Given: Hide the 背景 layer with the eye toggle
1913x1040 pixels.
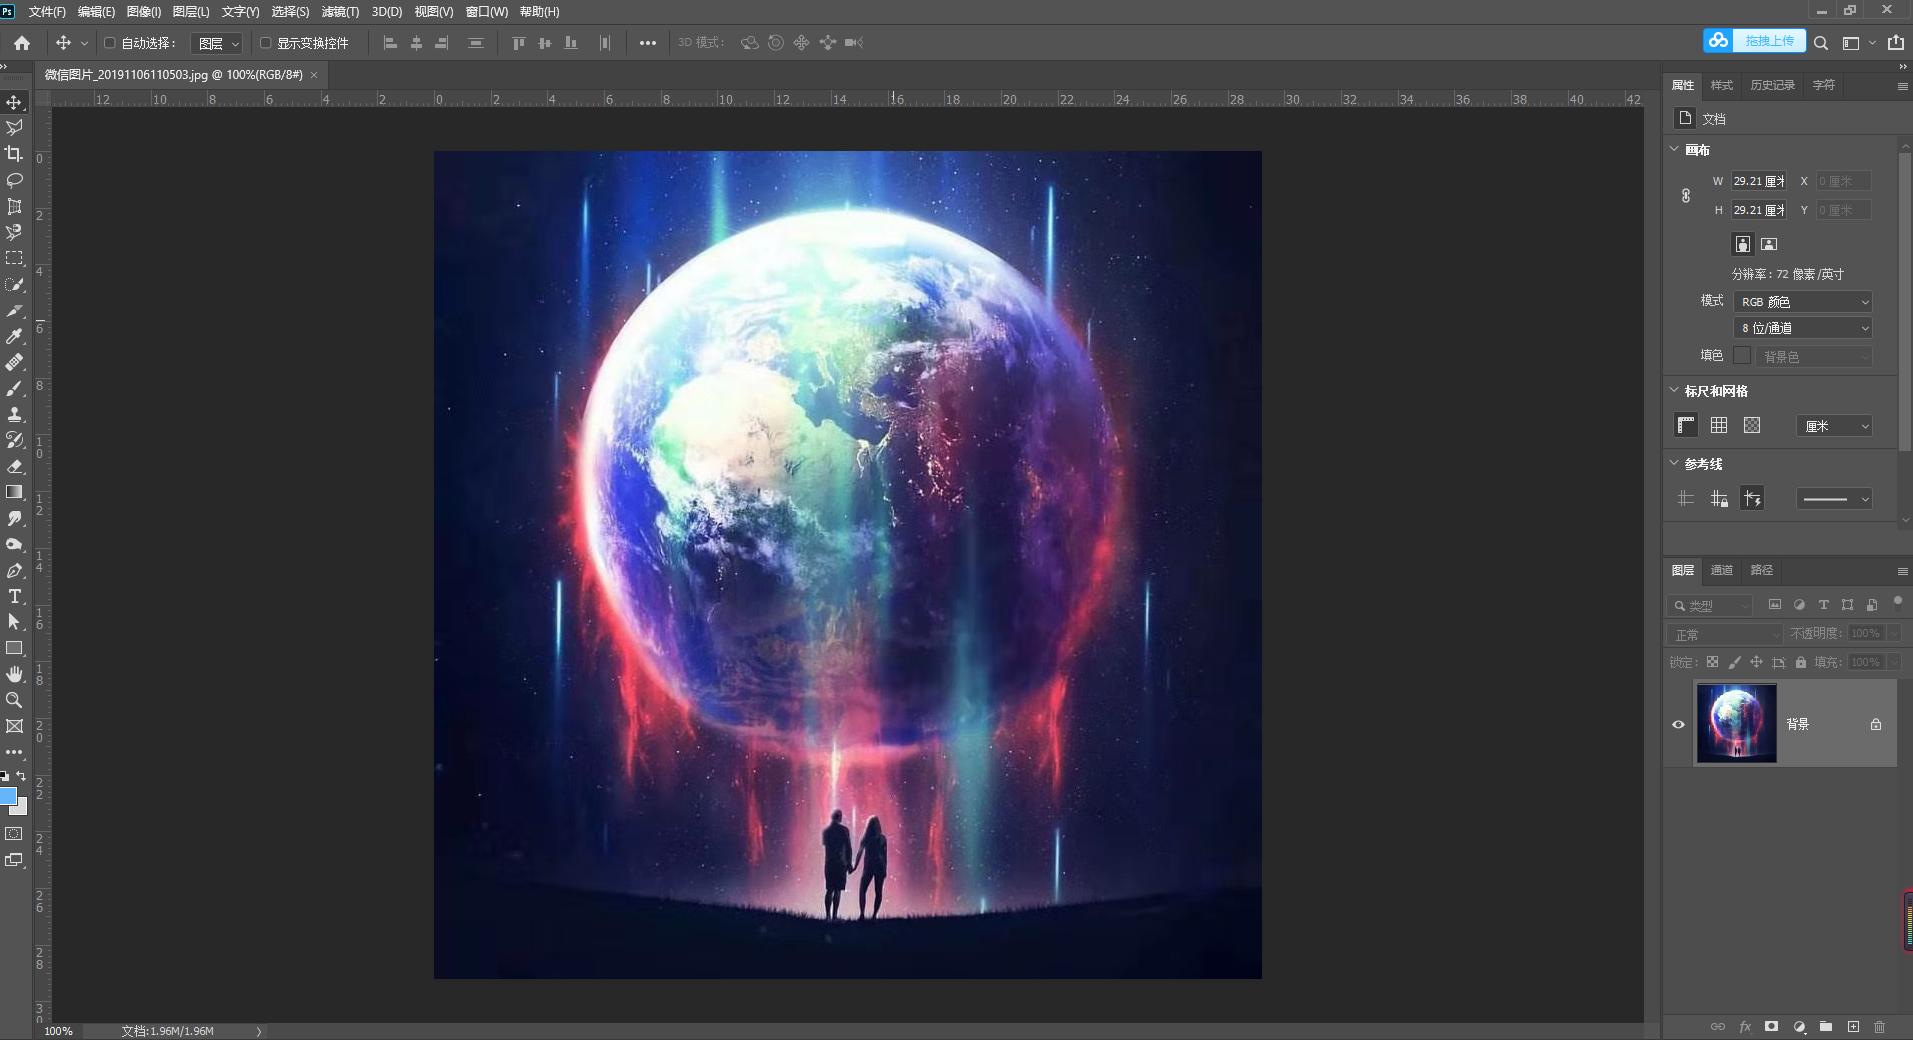Looking at the screenshot, I should [x=1677, y=724].
